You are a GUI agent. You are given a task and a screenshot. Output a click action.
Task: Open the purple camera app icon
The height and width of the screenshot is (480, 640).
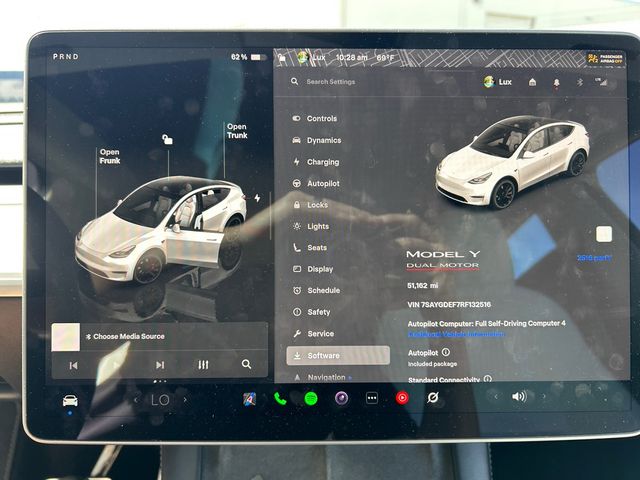[x=342, y=398]
